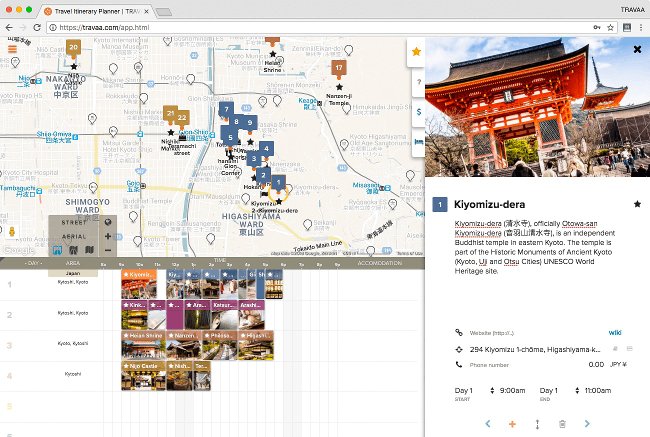Toggle the middle map layer icon
The image size is (650, 437).
pos(73,250)
